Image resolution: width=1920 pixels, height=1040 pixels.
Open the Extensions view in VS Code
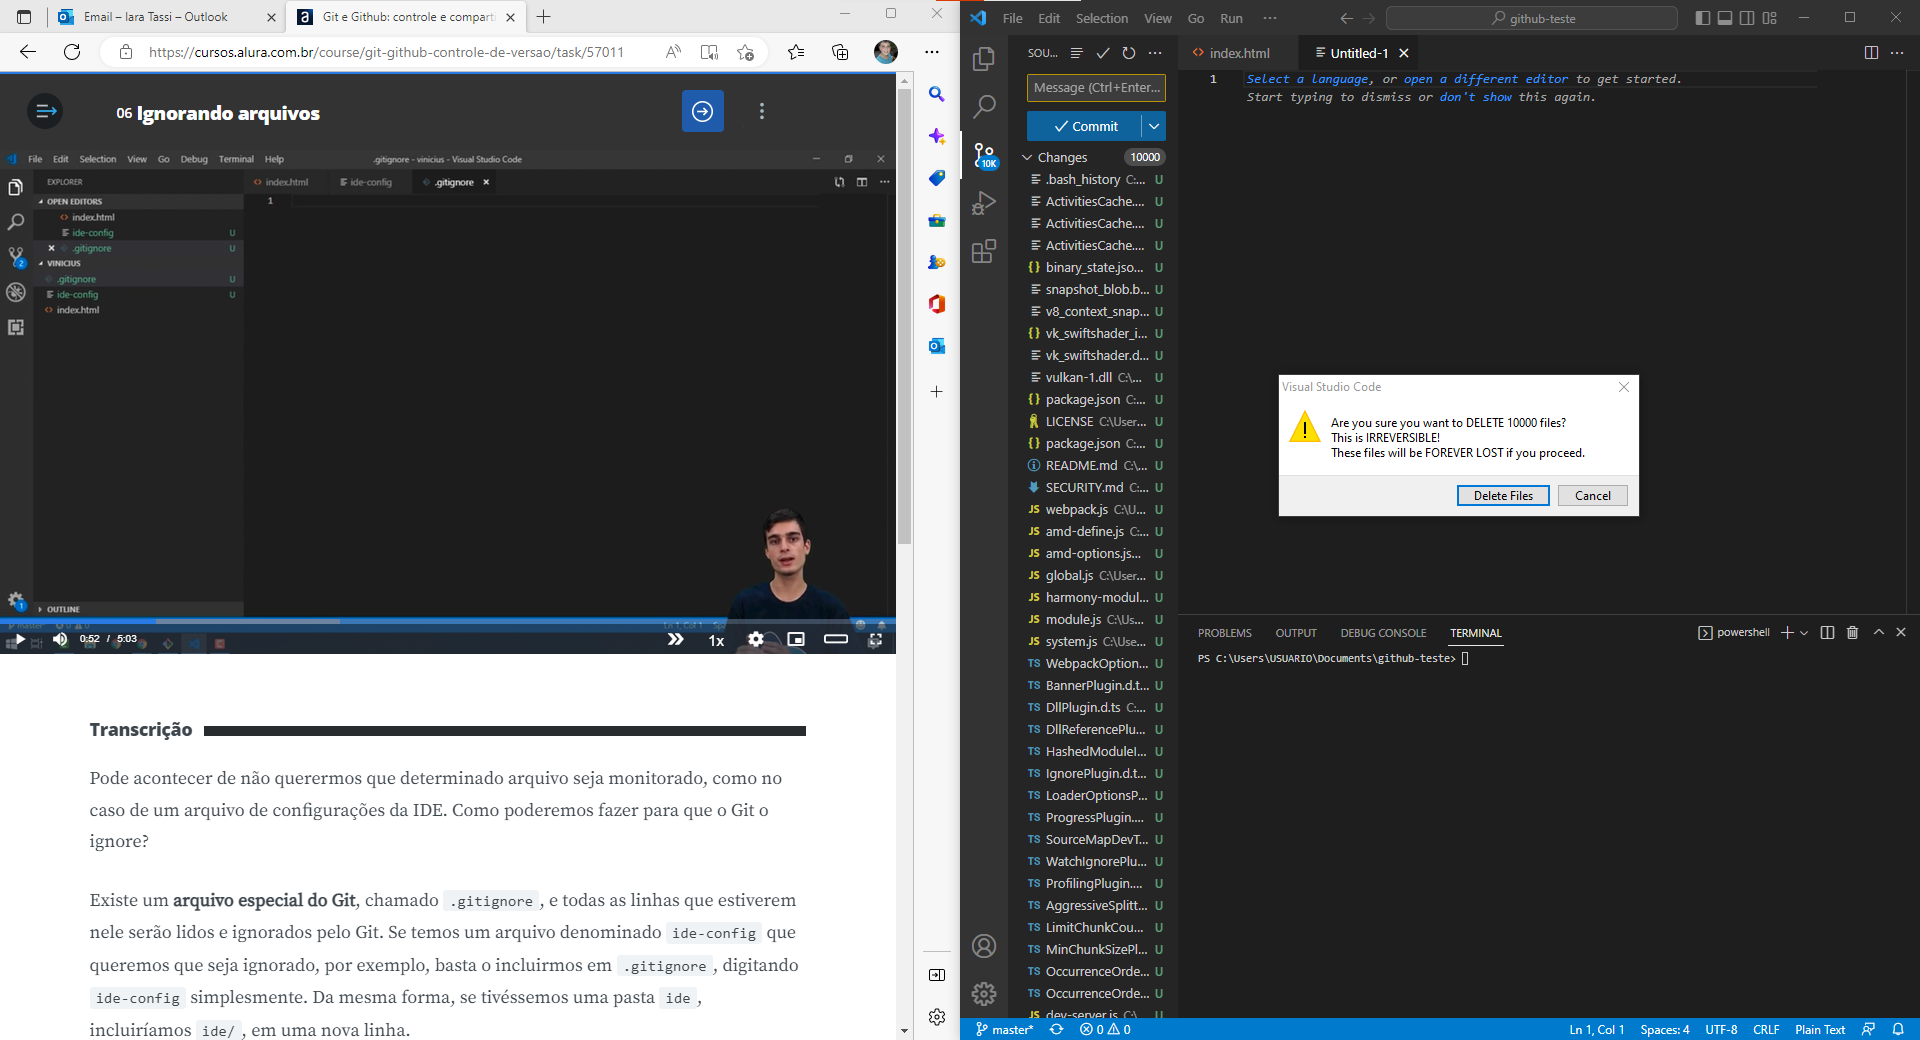click(x=984, y=251)
